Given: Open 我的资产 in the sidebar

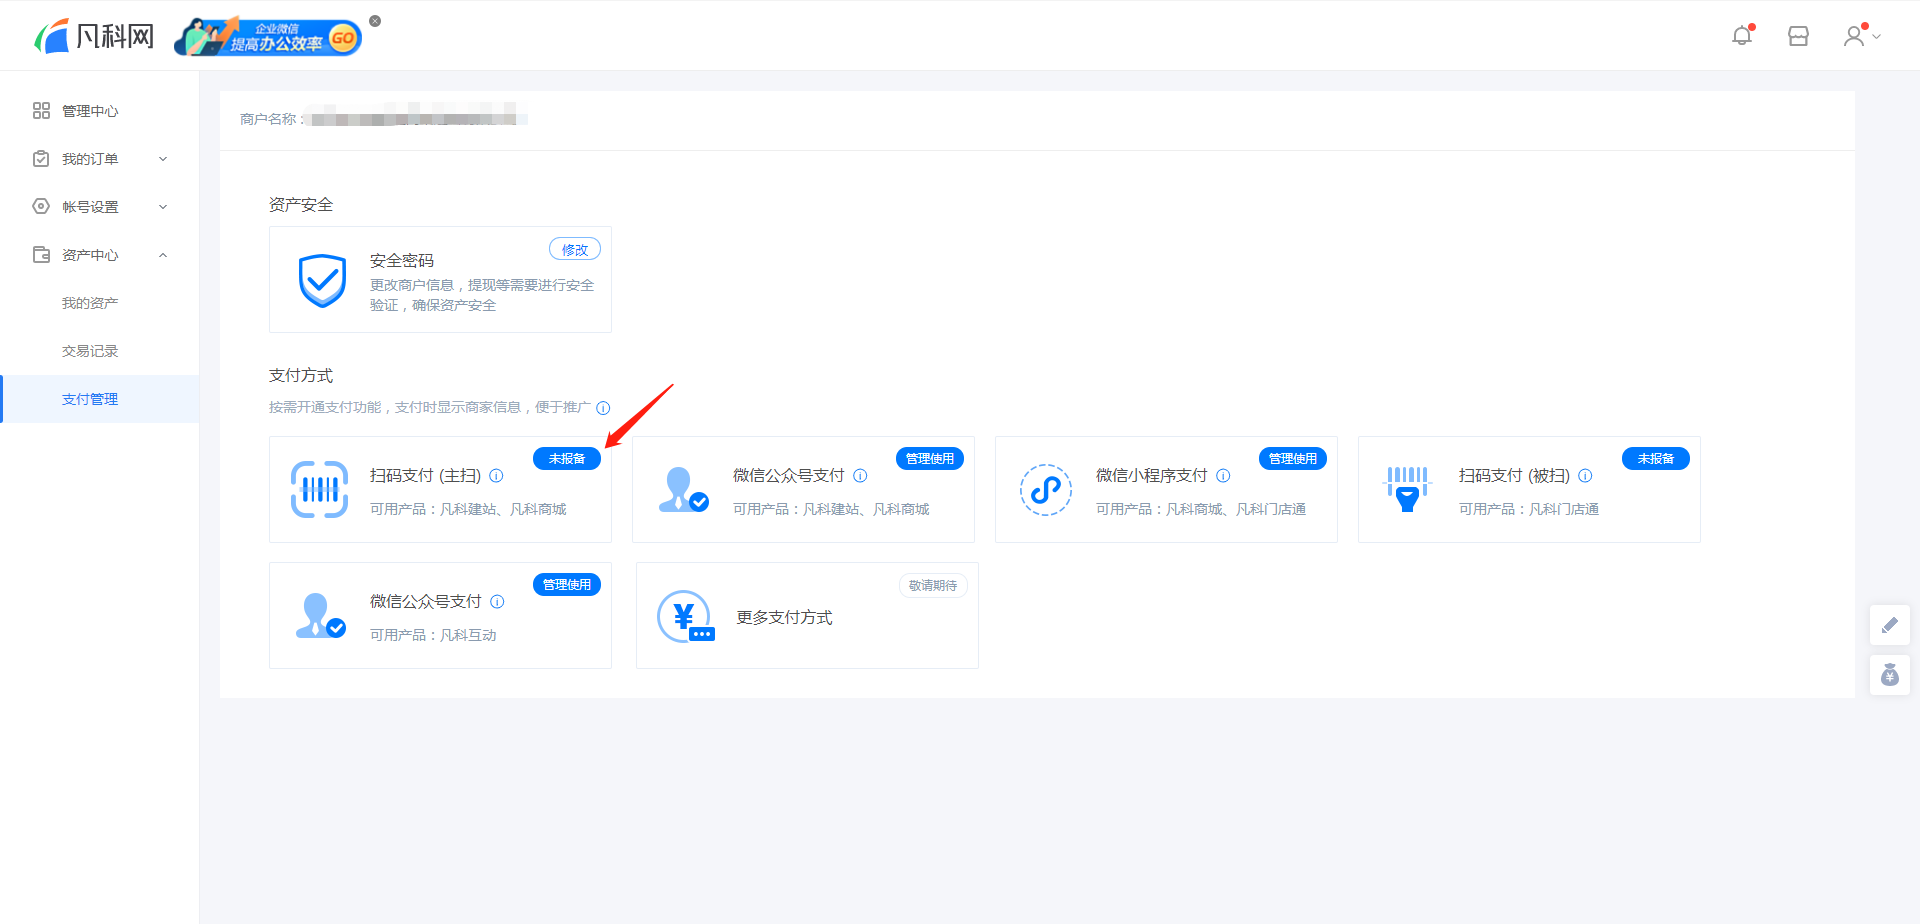Looking at the screenshot, I should (x=90, y=303).
